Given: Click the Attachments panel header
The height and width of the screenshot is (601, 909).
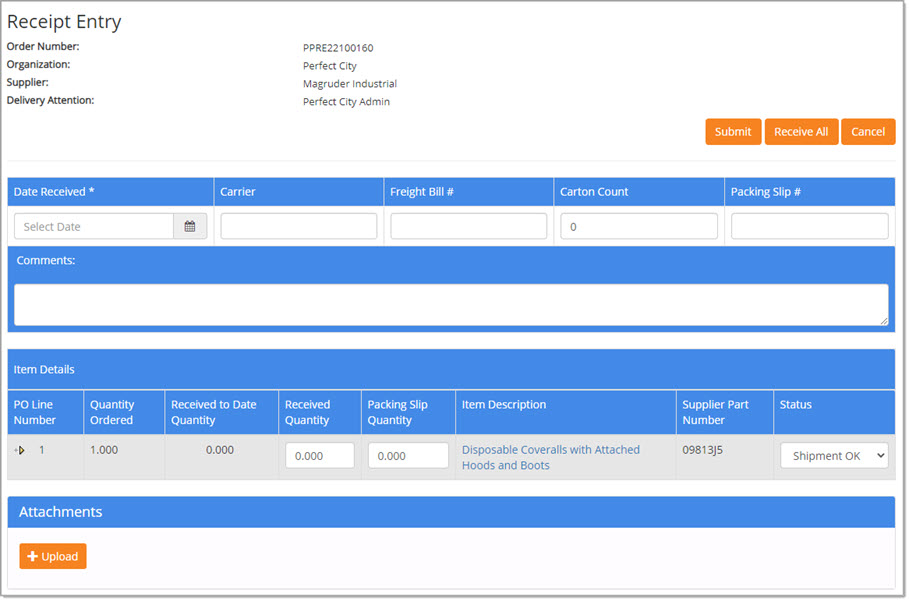Looking at the screenshot, I should pyautogui.click(x=451, y=512).
